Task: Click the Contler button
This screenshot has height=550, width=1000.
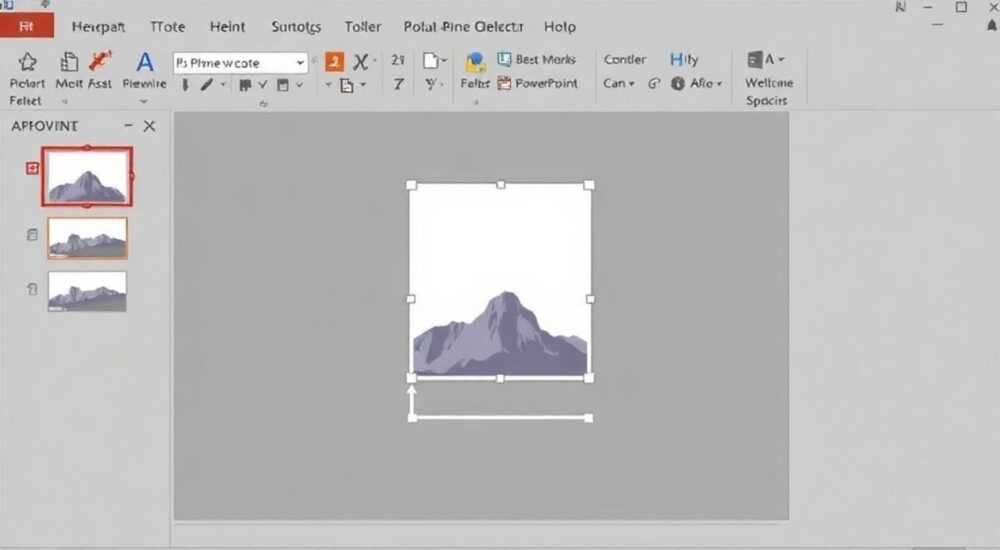Action: 625,59
